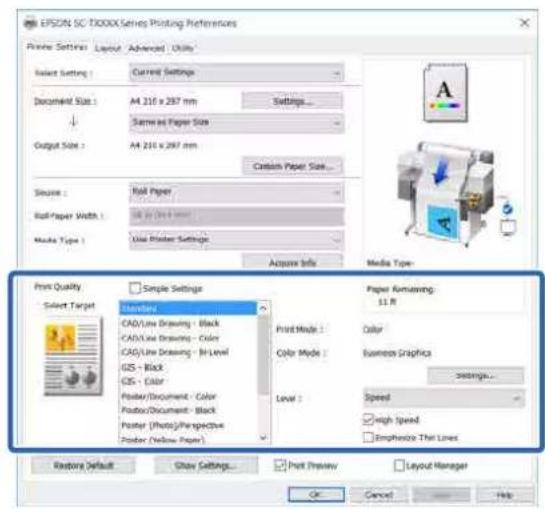Click the Help button
This screenshot has height=509, width=545.
click(x=504, y=494)
